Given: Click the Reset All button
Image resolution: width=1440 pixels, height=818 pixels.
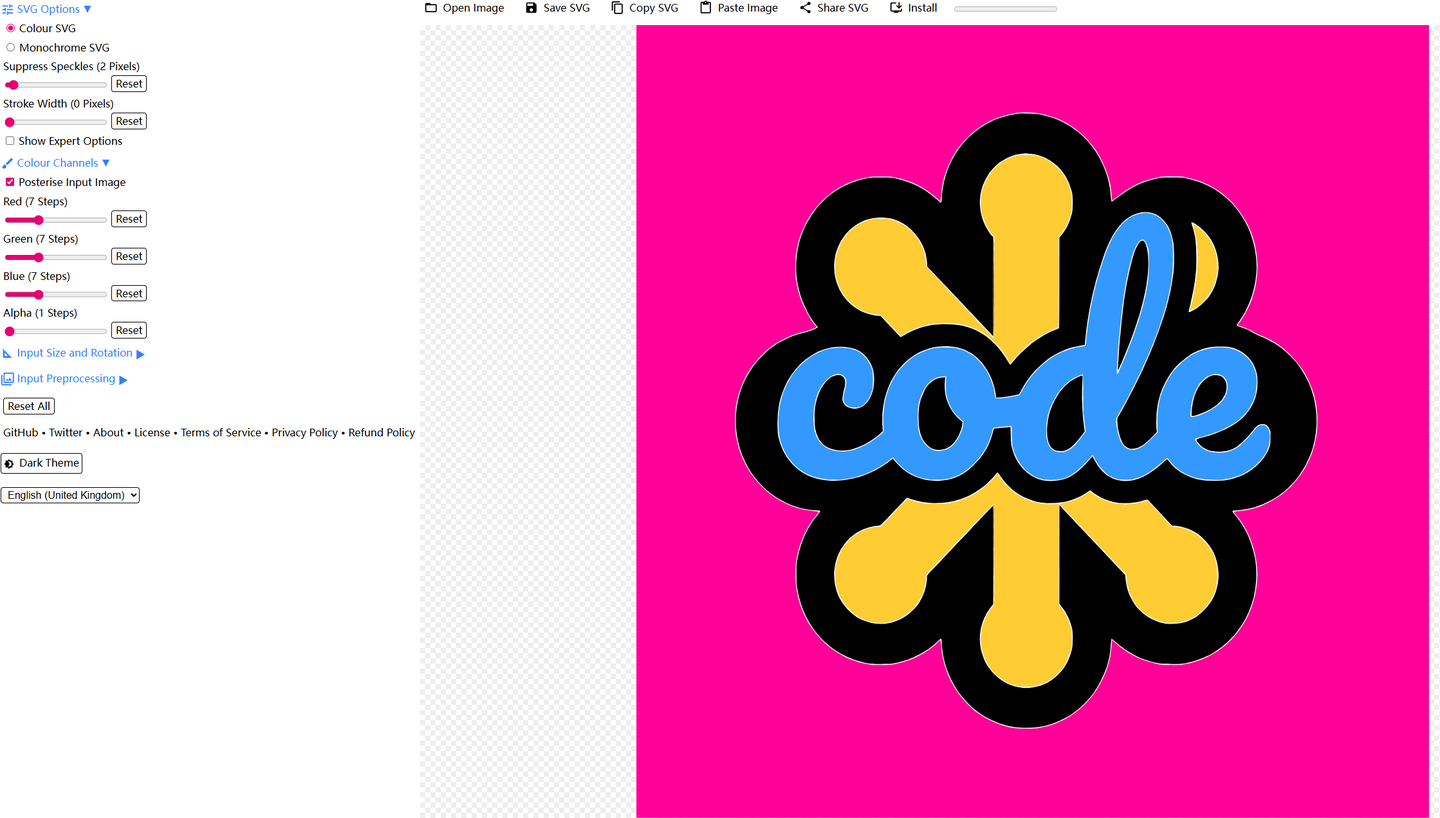Looking at the screenshot, I should [29, 406].
